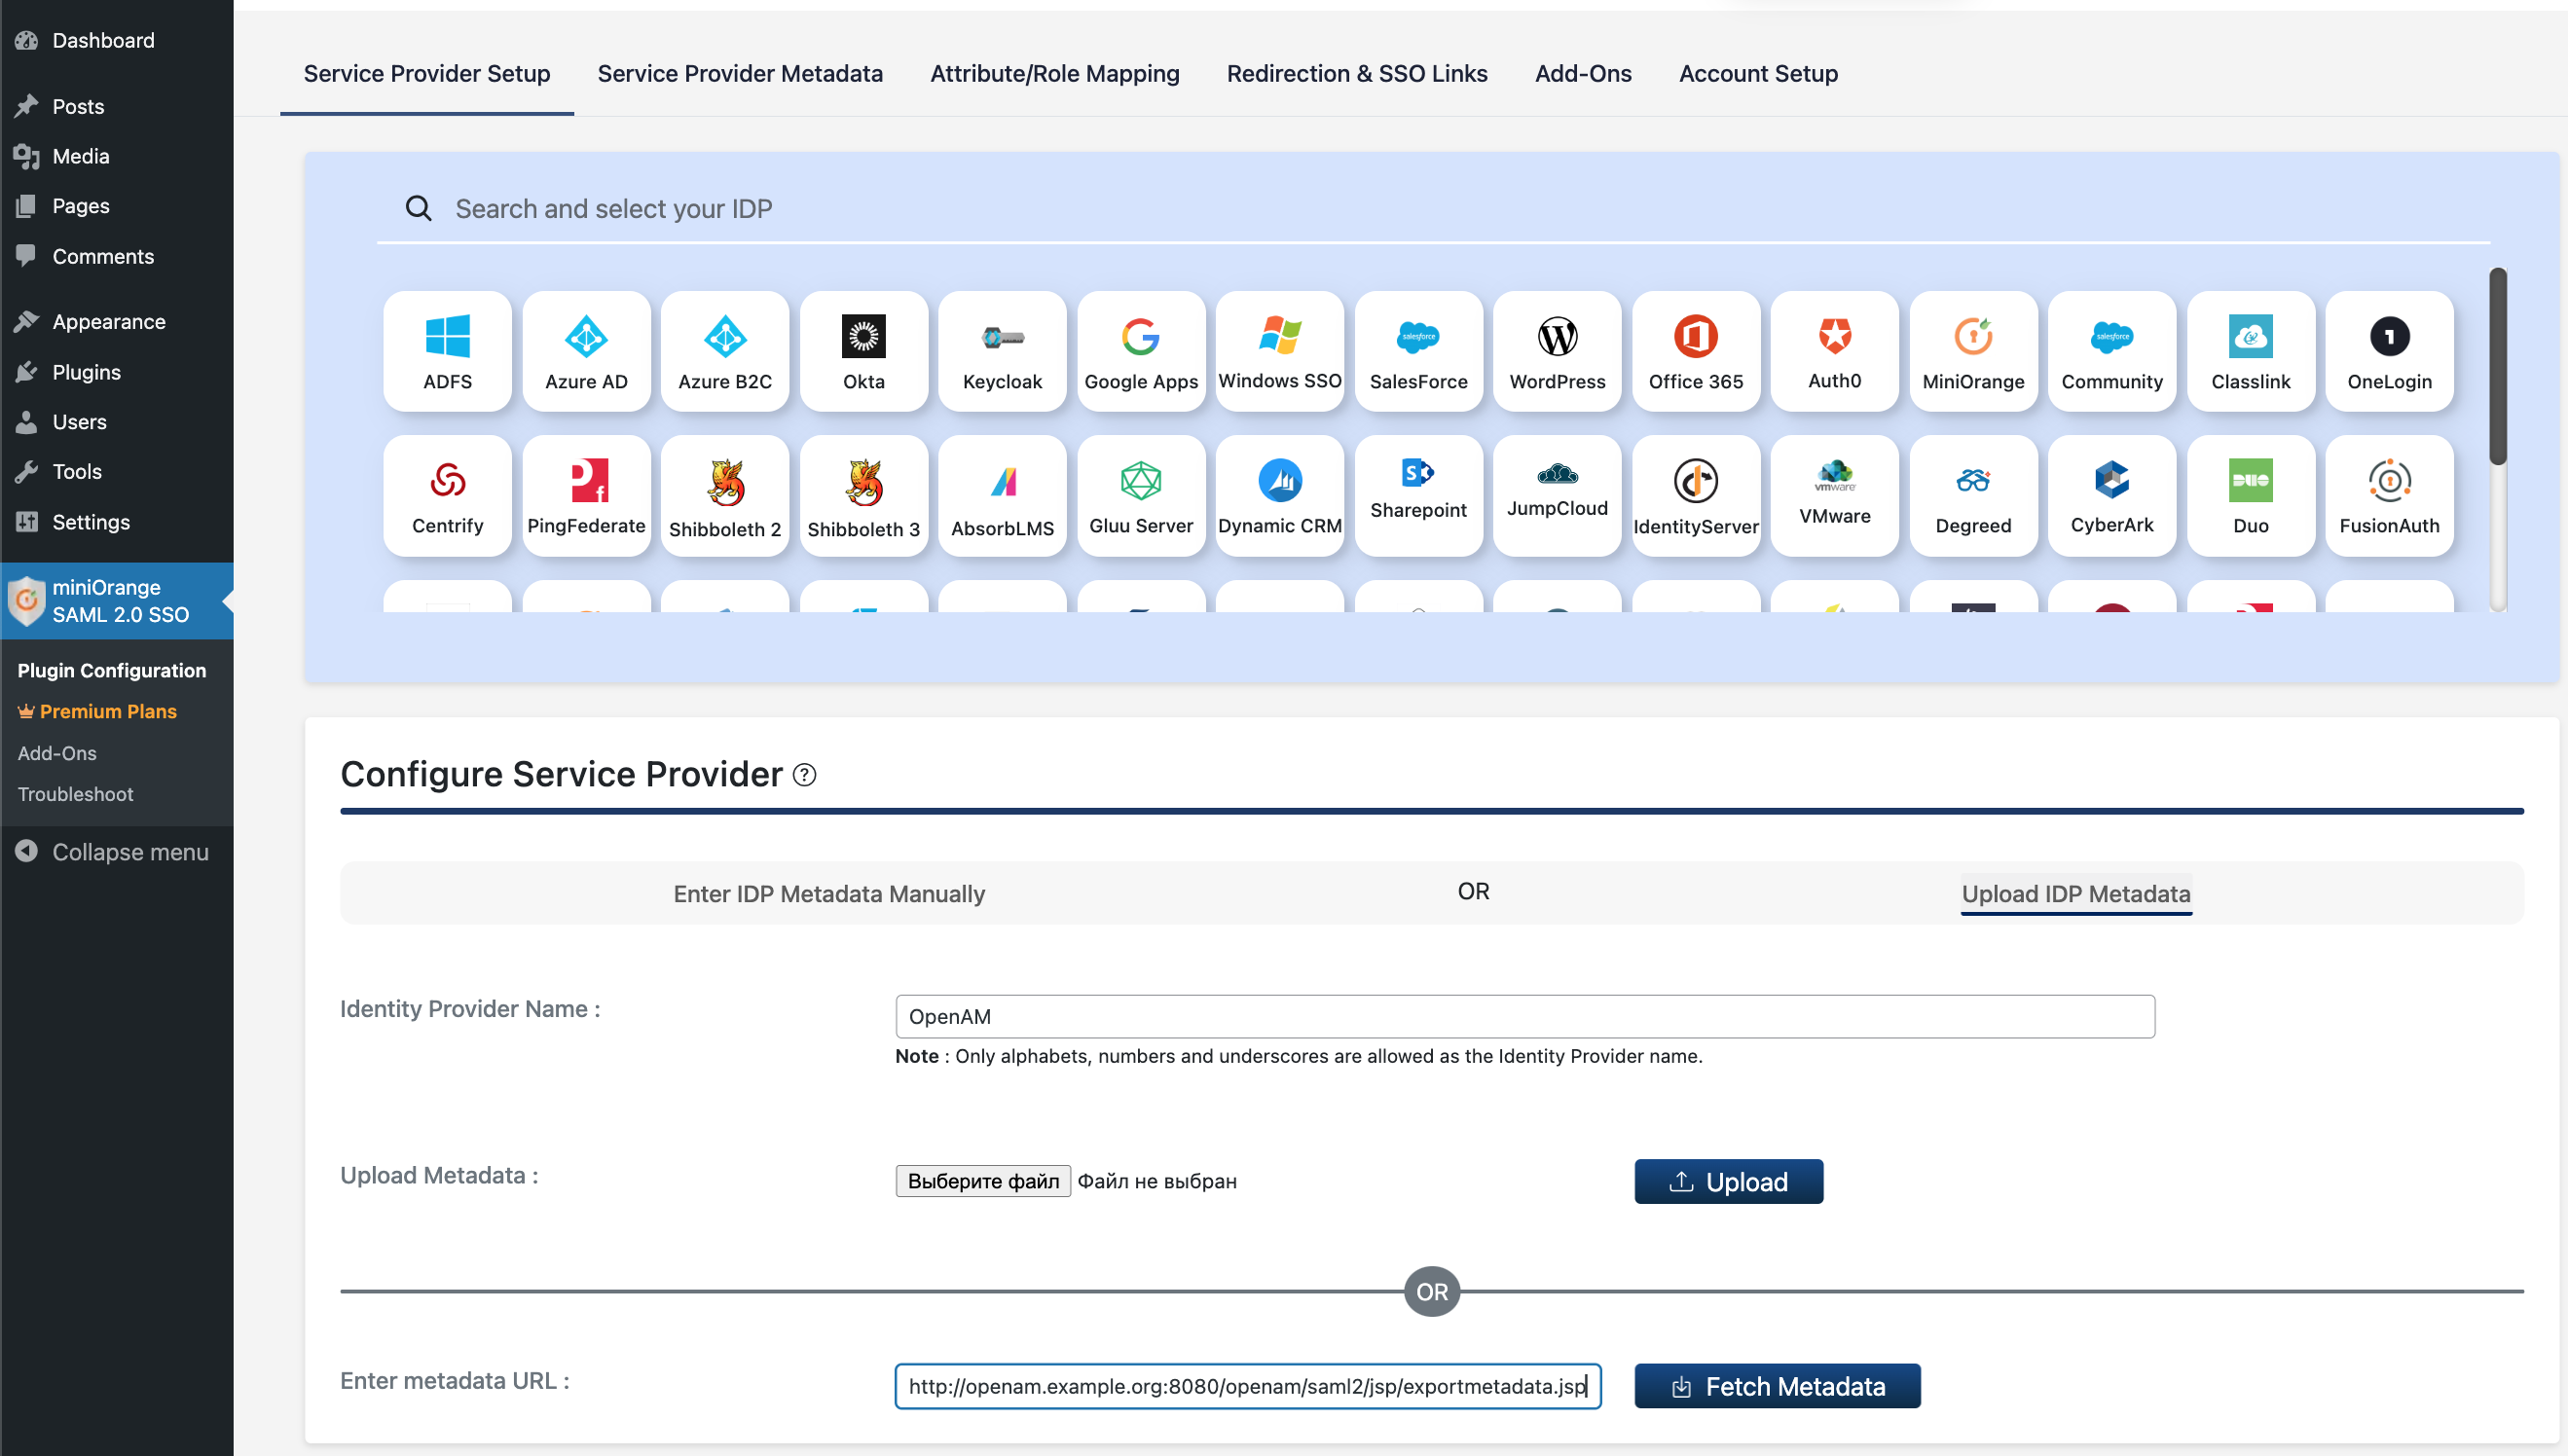Click the Fetch Metadata button
The image size is (2568, 1456).
coord(1776,1386)
